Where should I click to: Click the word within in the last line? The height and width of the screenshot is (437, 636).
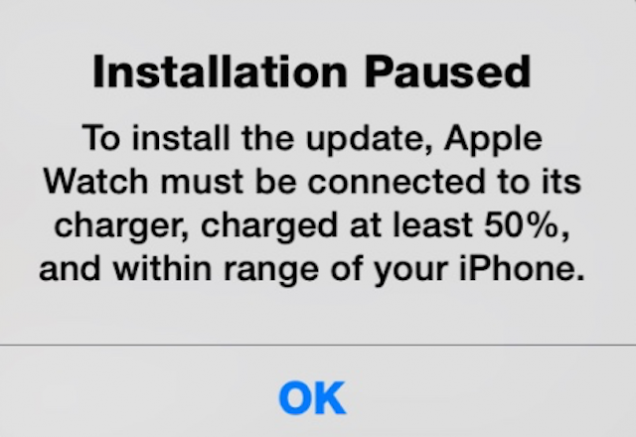(162, 268)
